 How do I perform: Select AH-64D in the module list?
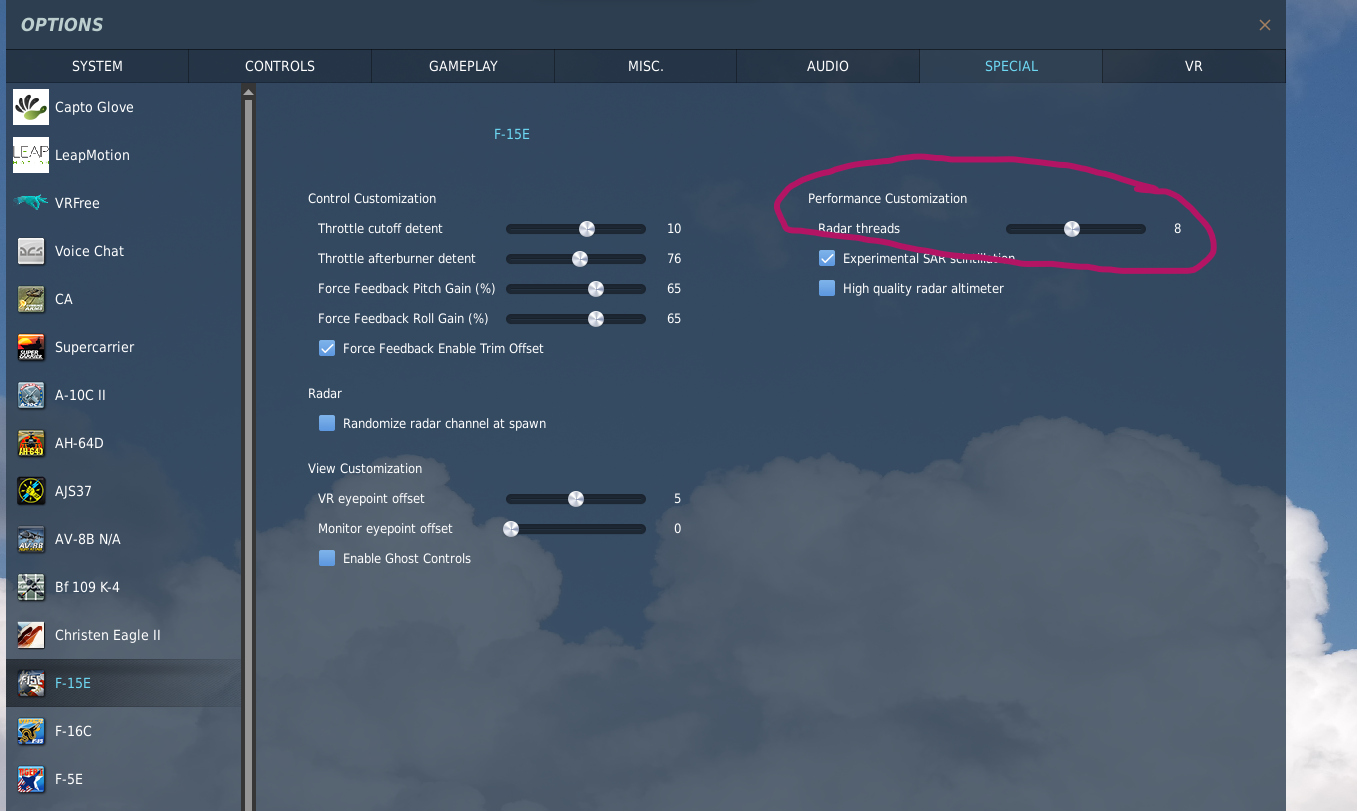coord(123,443)
